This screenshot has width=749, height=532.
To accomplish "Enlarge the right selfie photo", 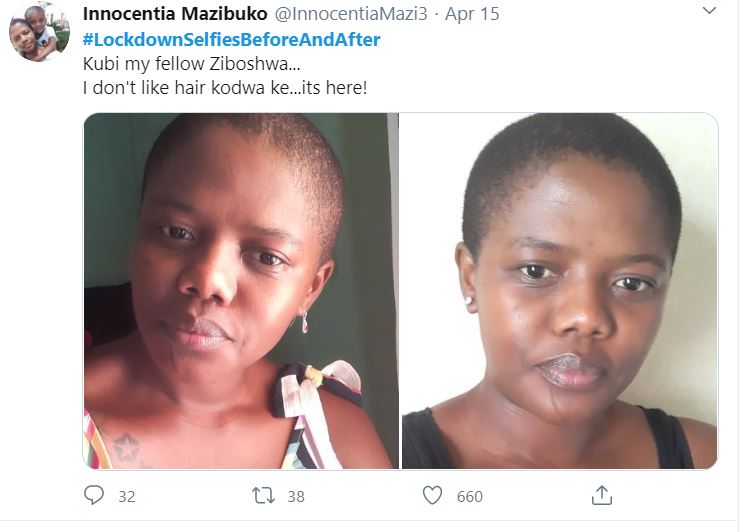I will coord(559,290).
